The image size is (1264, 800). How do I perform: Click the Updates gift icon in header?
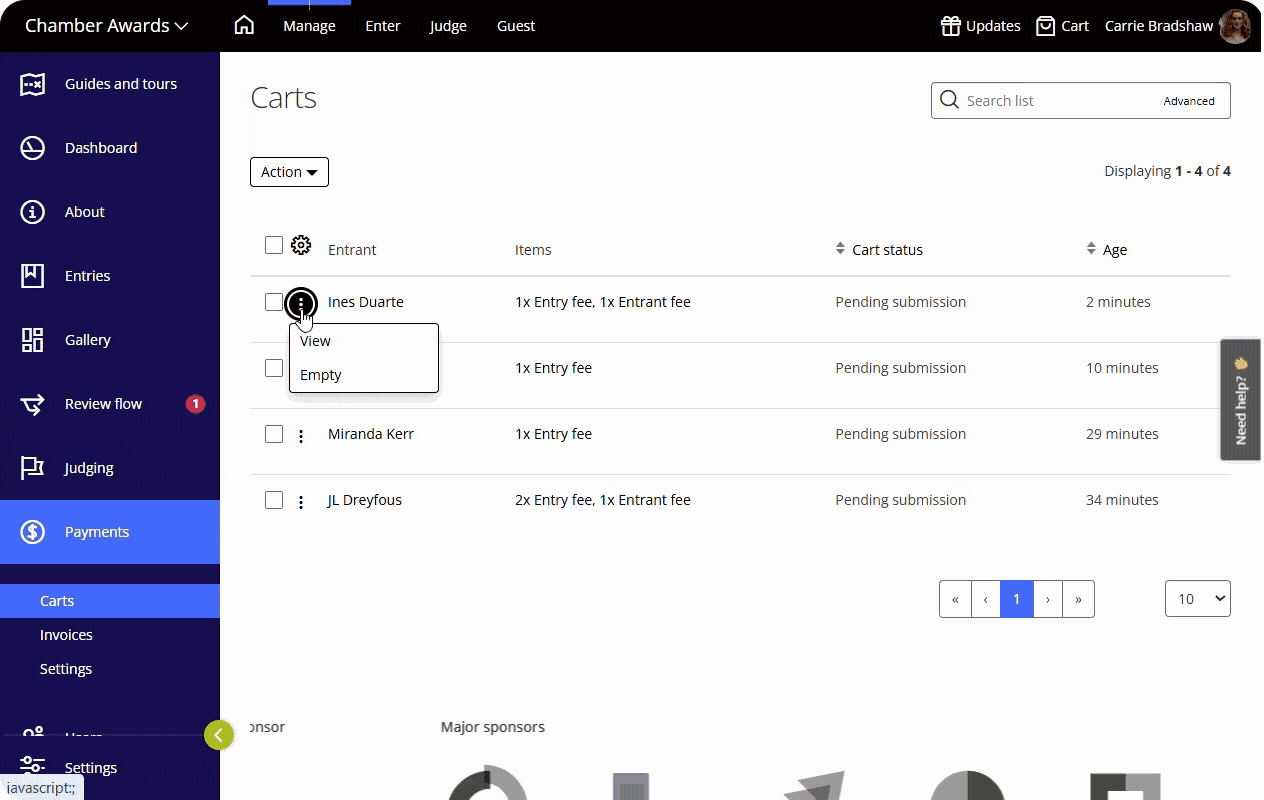(x=951, y=25)
